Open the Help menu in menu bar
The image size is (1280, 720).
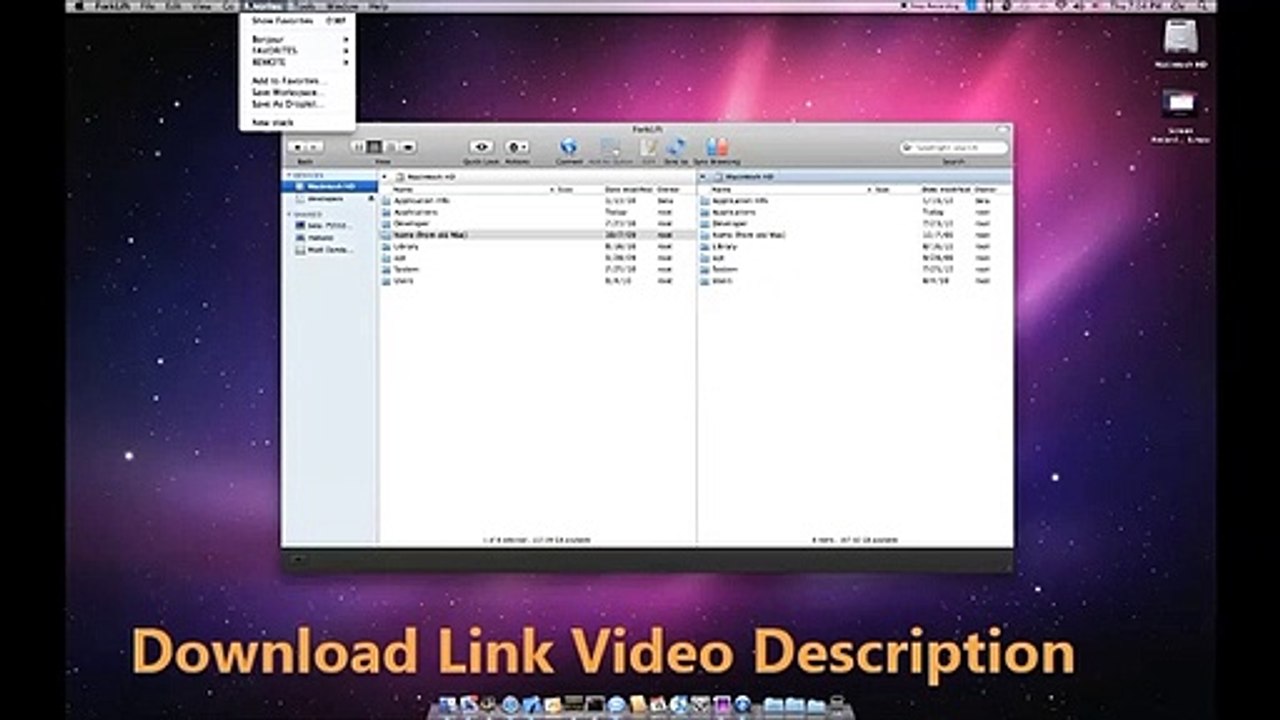pyautogui.click(x=379, y=6)
